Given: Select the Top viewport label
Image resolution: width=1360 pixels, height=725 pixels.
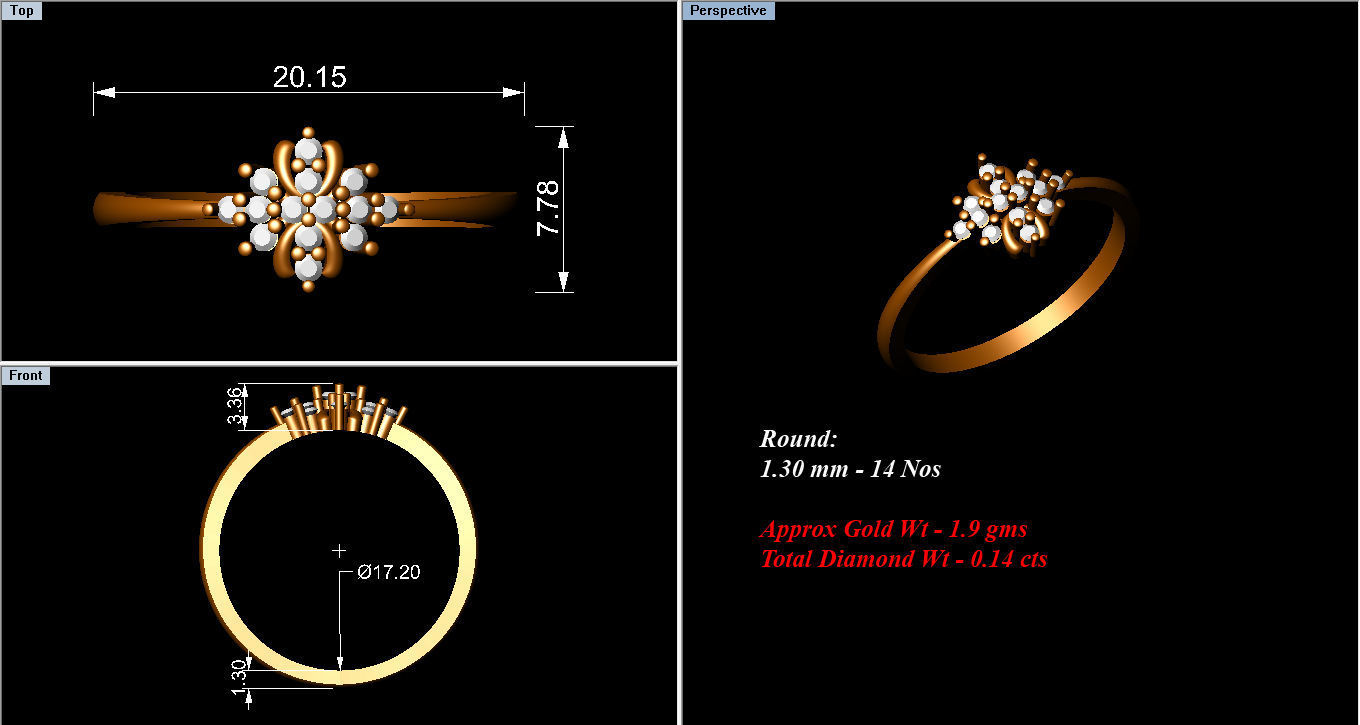Looking at the screenshot, I should click(22, 11).
